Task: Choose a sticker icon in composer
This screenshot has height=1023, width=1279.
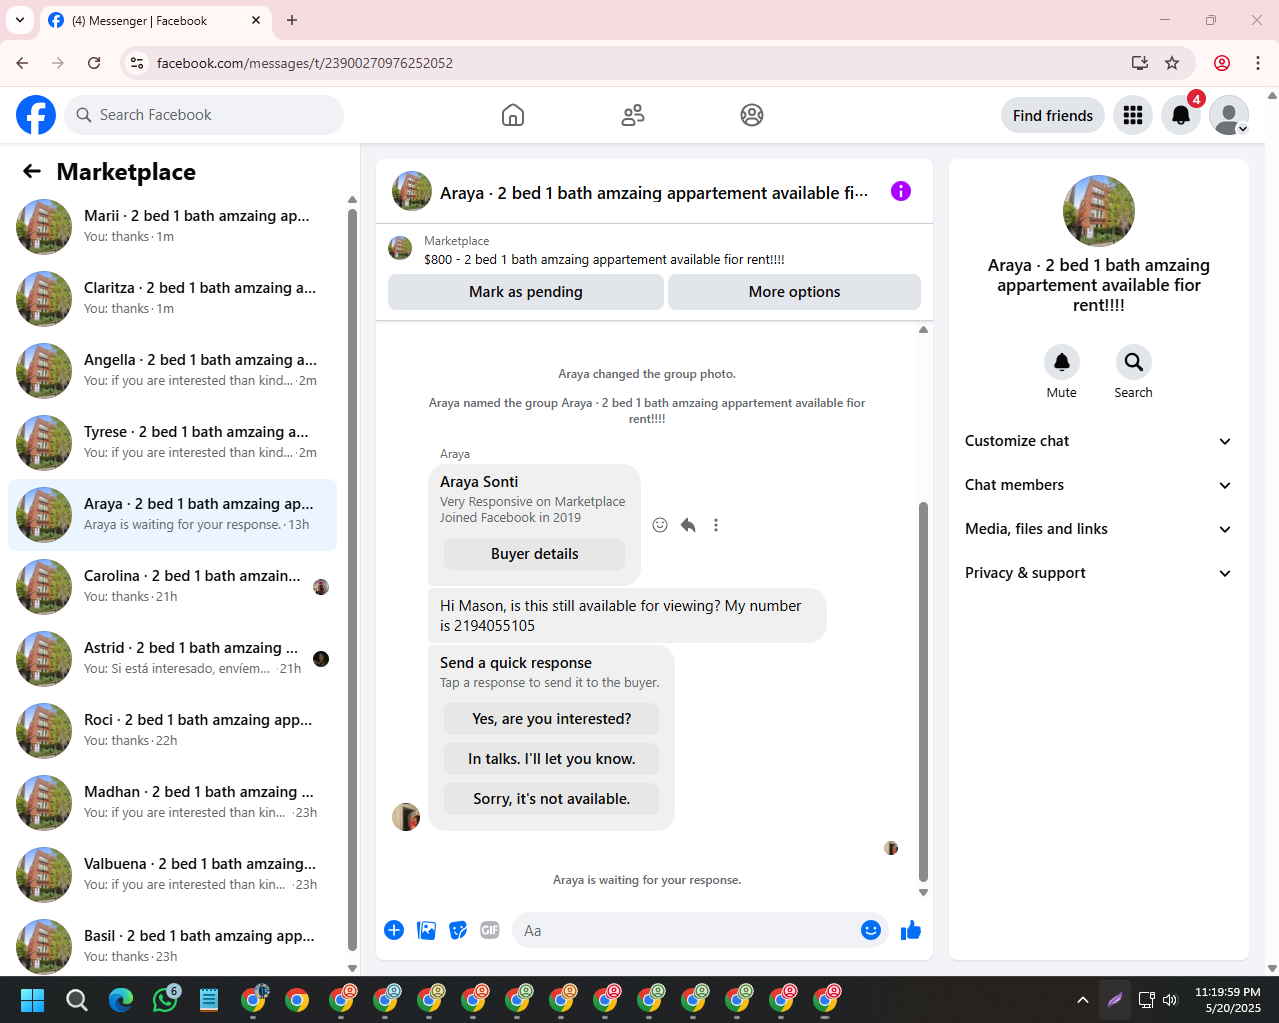Action: [x=458, y=930]
